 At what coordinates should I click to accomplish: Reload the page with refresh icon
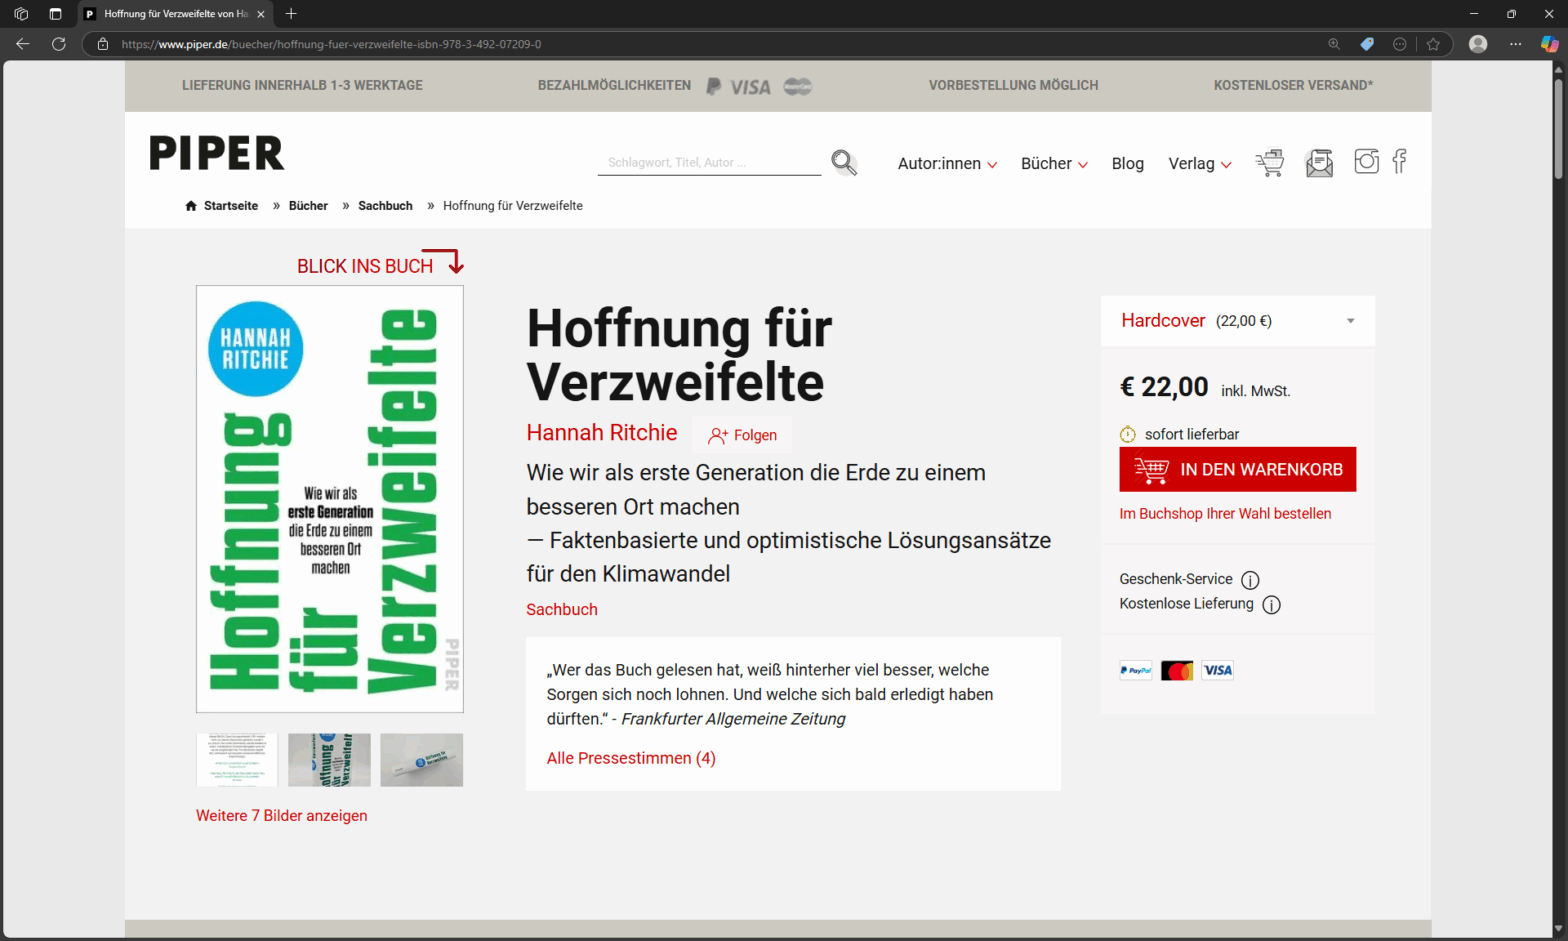pyautogui.click(x=59, y=44)
